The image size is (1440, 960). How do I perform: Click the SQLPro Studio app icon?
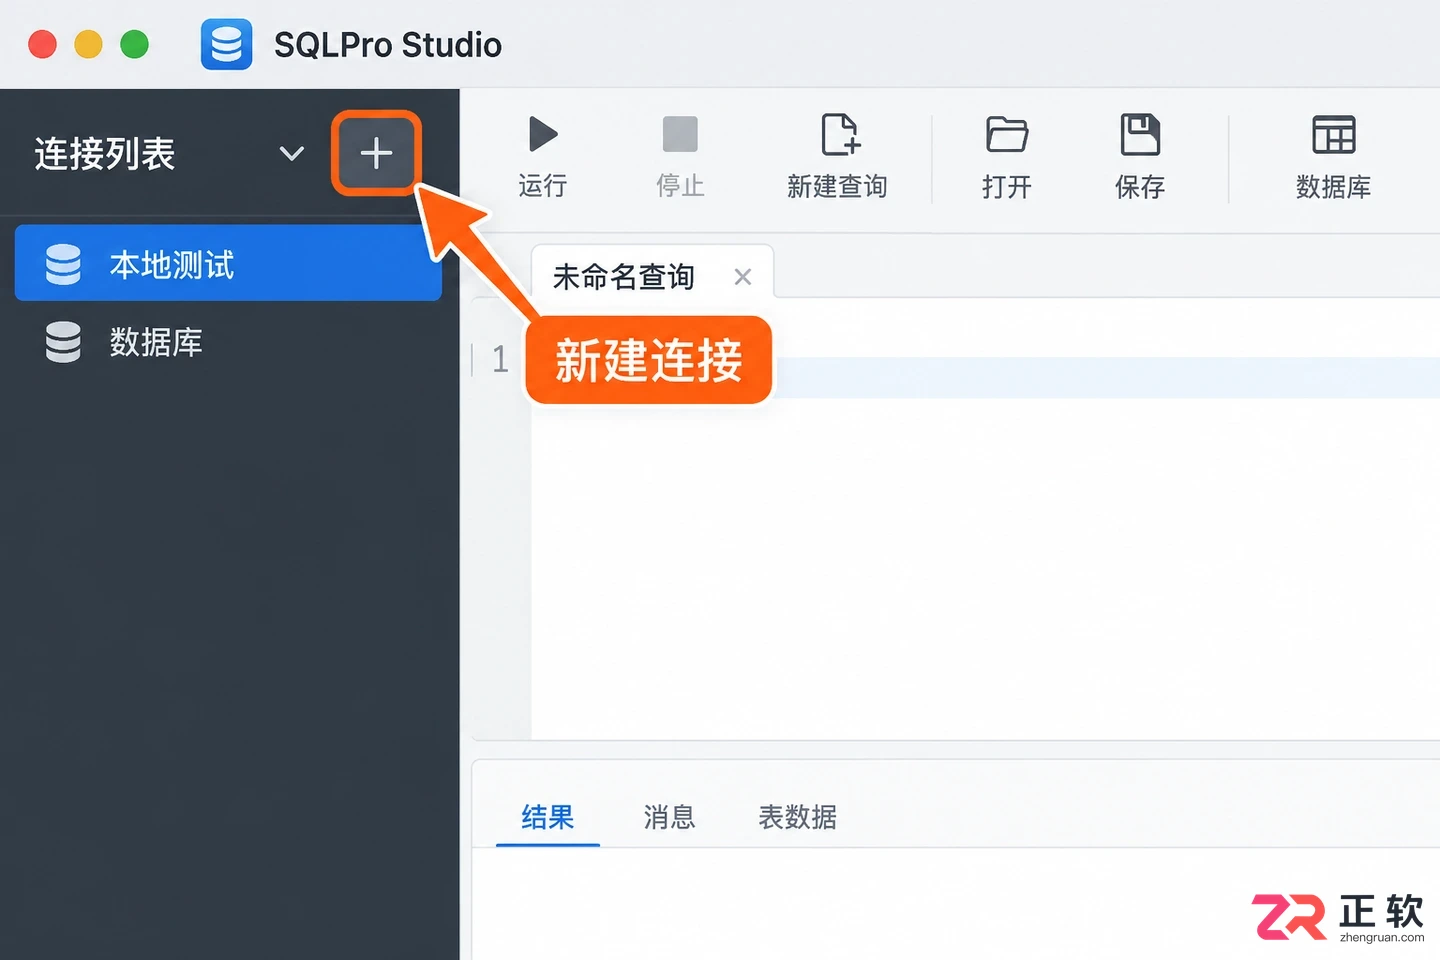tap(227, 45)
